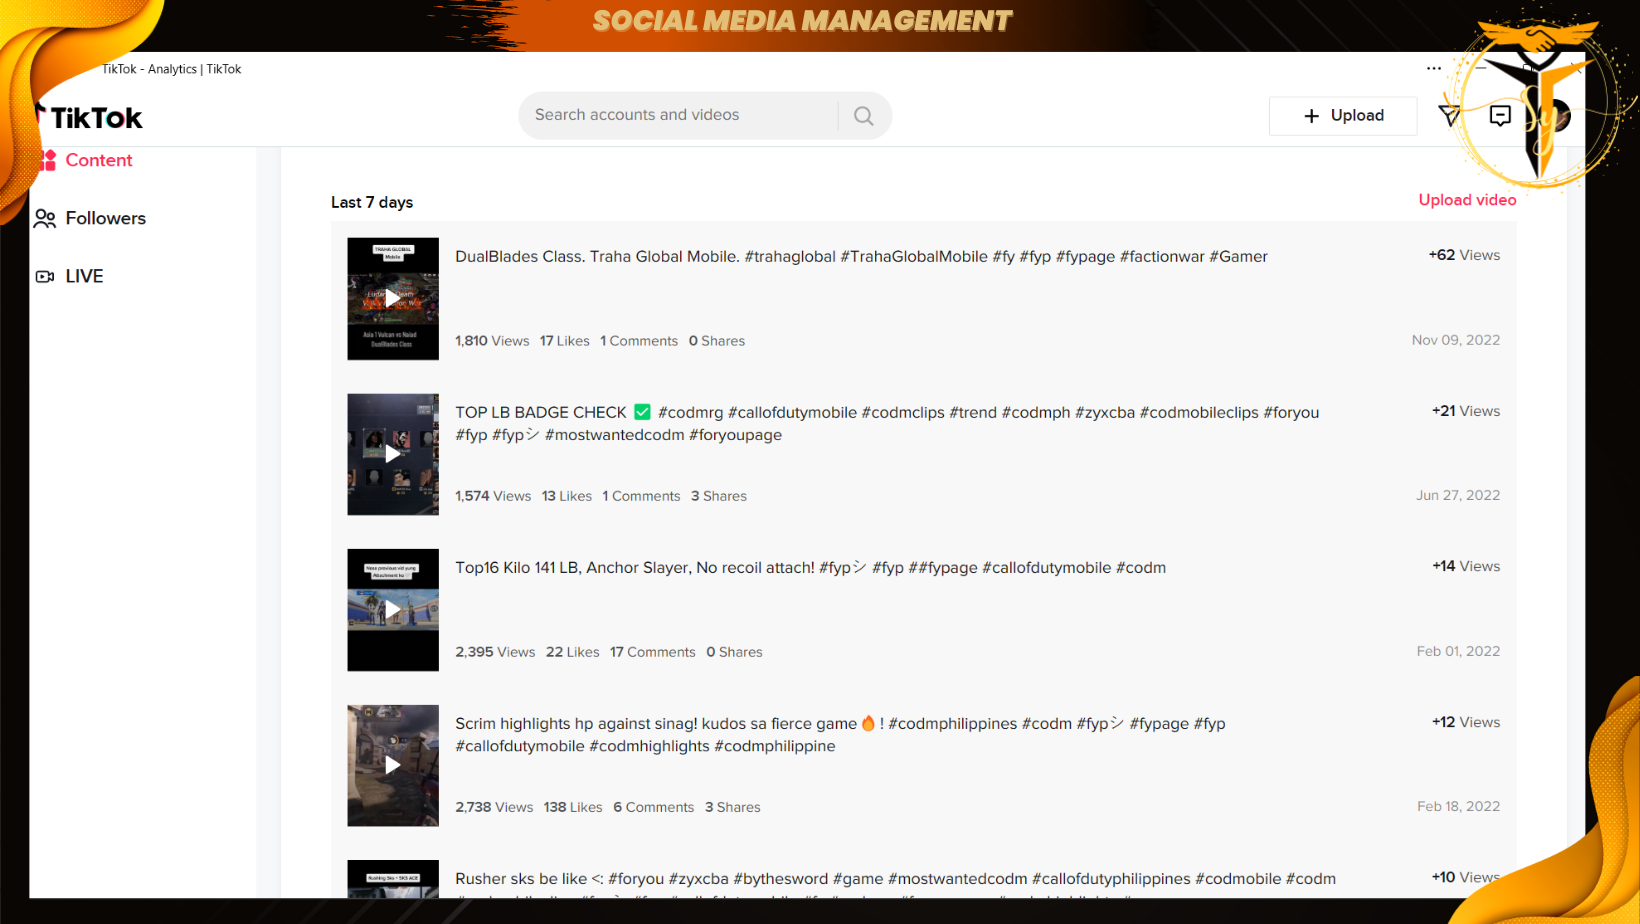This screenshot has height=924, width=1640.
Task: Play the Scrim highlights video
Action: click(393, 766)
